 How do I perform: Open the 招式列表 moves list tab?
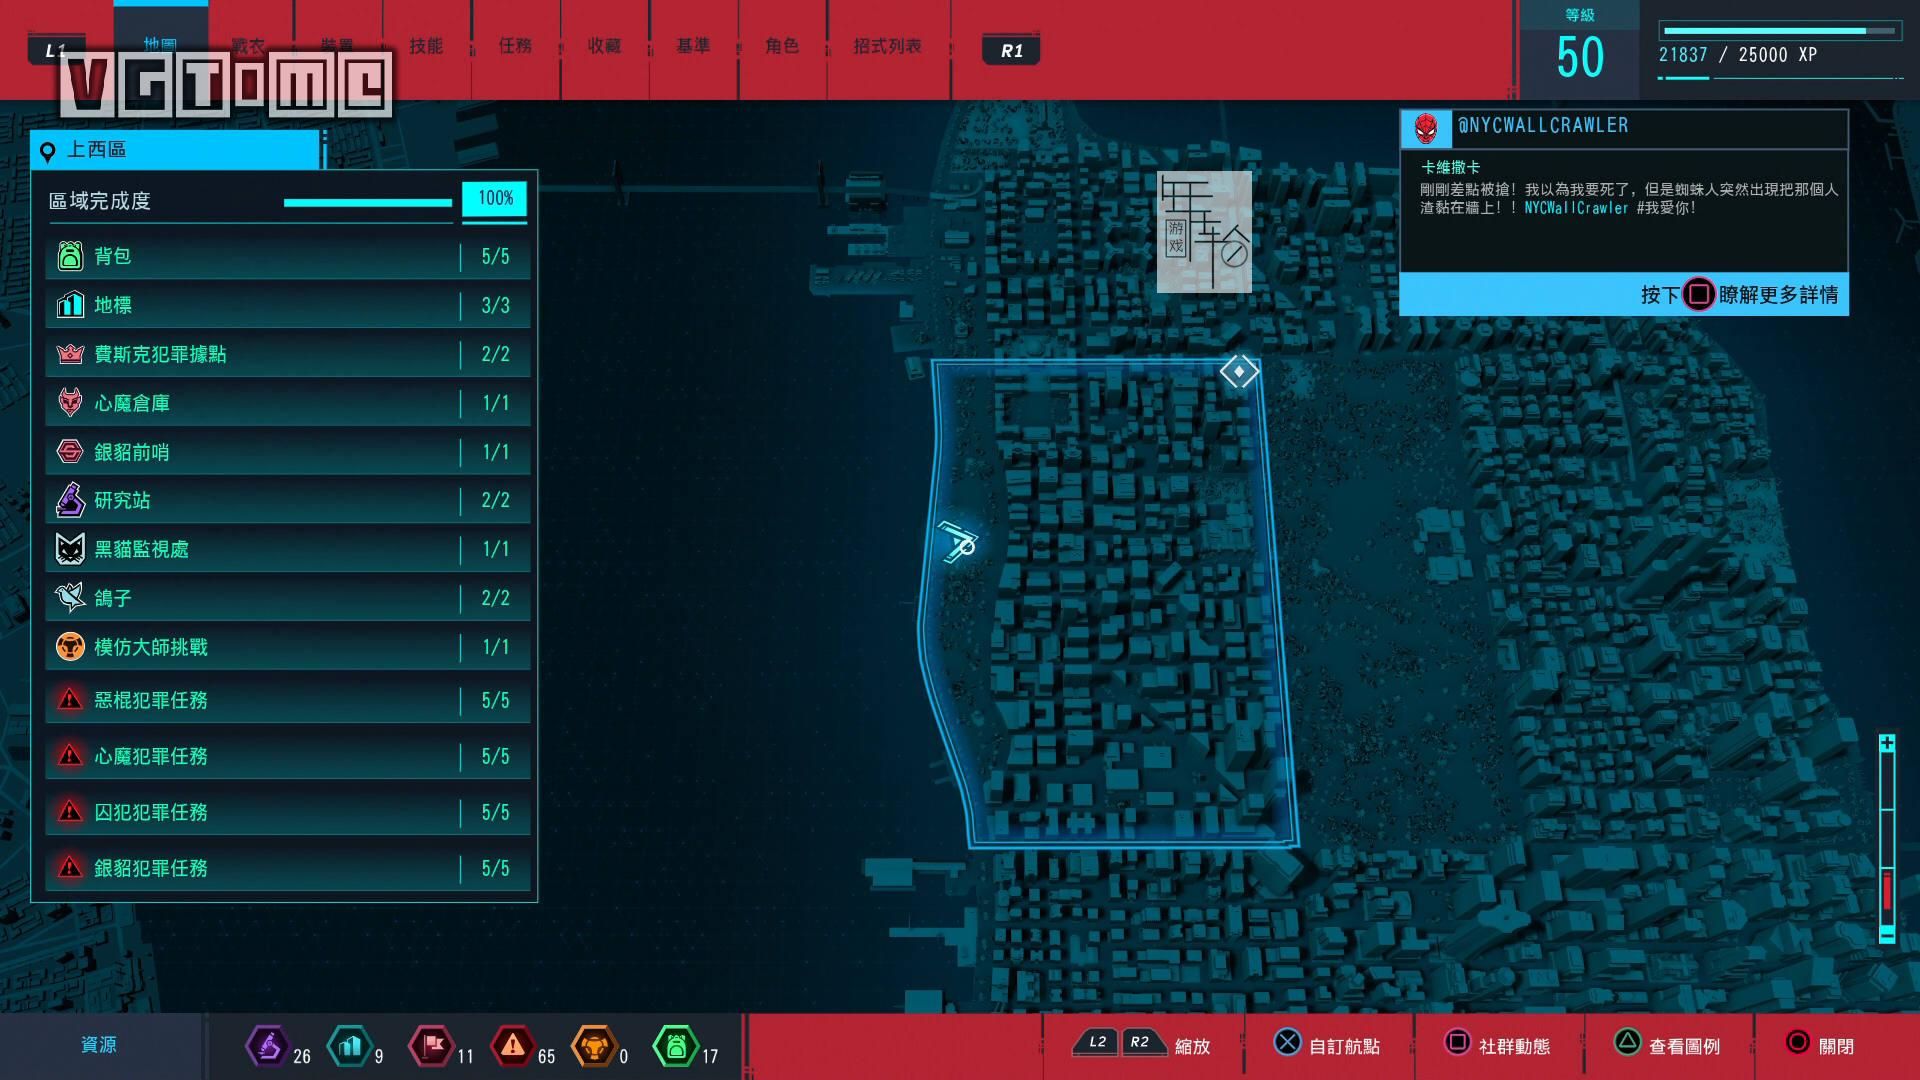point(888,46)
